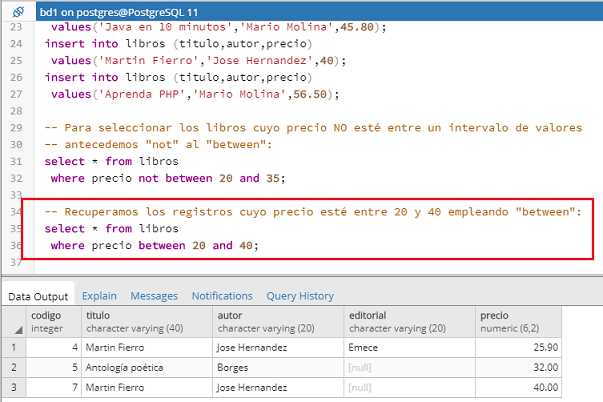Click the codigo cell with value 4

[x=53, y=347]
